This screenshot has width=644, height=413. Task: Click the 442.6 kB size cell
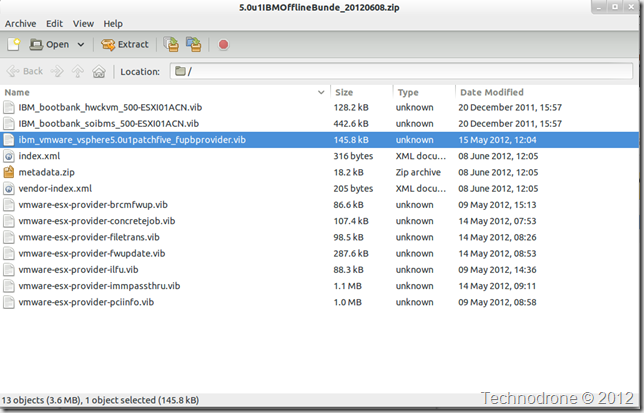pyautogui.click(x=351, y=124)
